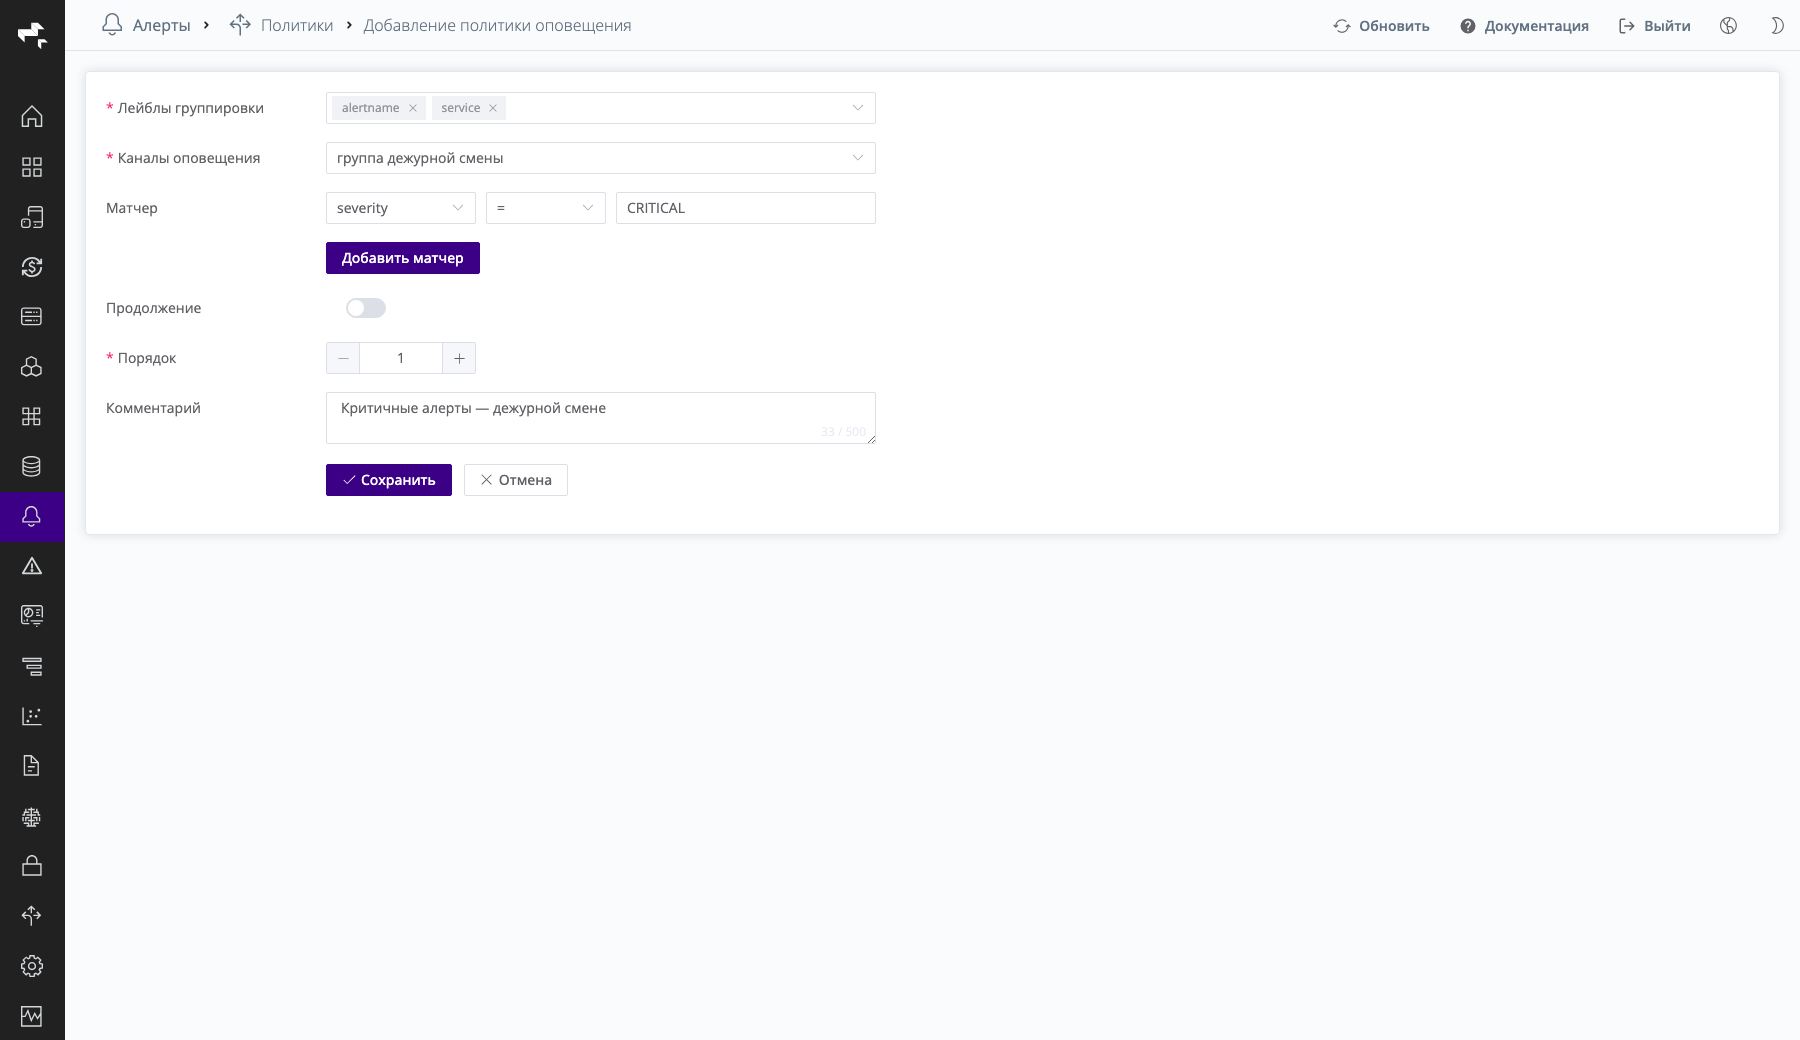This screenshot has width=1800, height=1040.
Task: Open the padlock security sidebar icon
Action: point(32,866)
